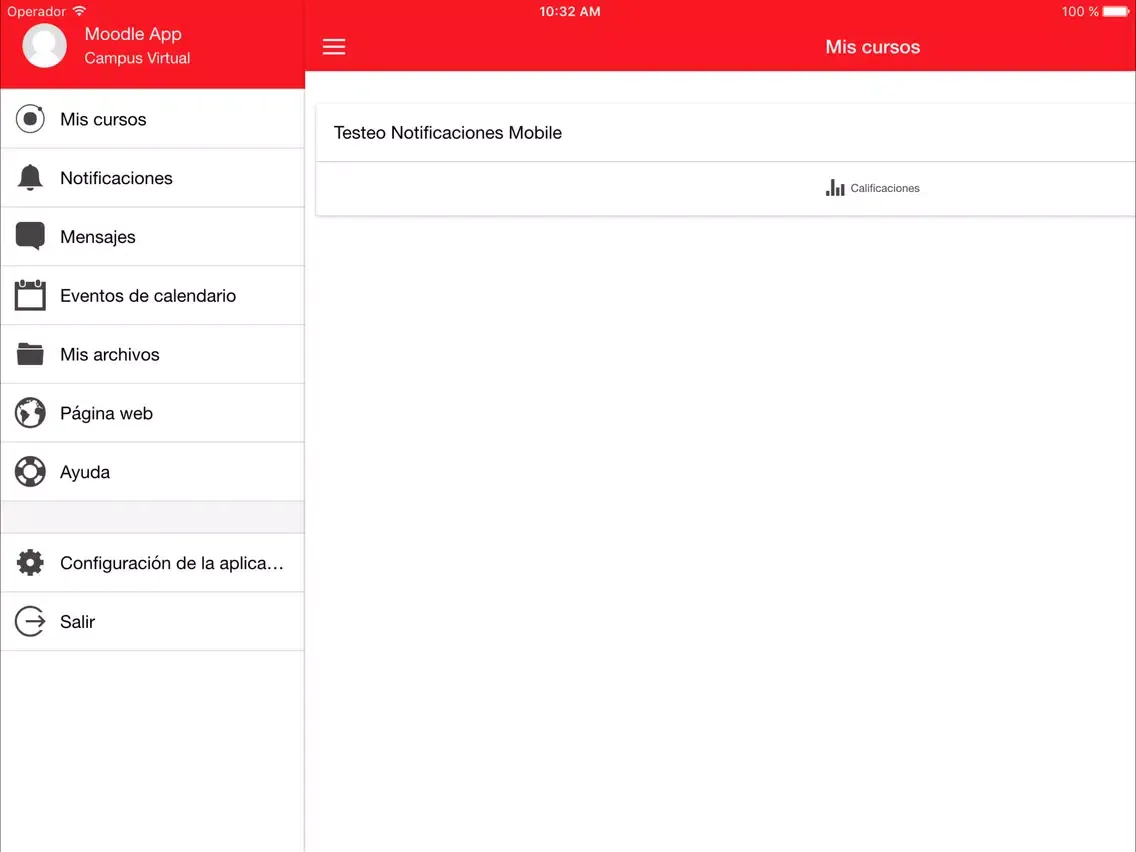This screenshot has width=1136, height=852.
Task: Click the Ayuda lifebuoy icon
Action: coord(30,472)
